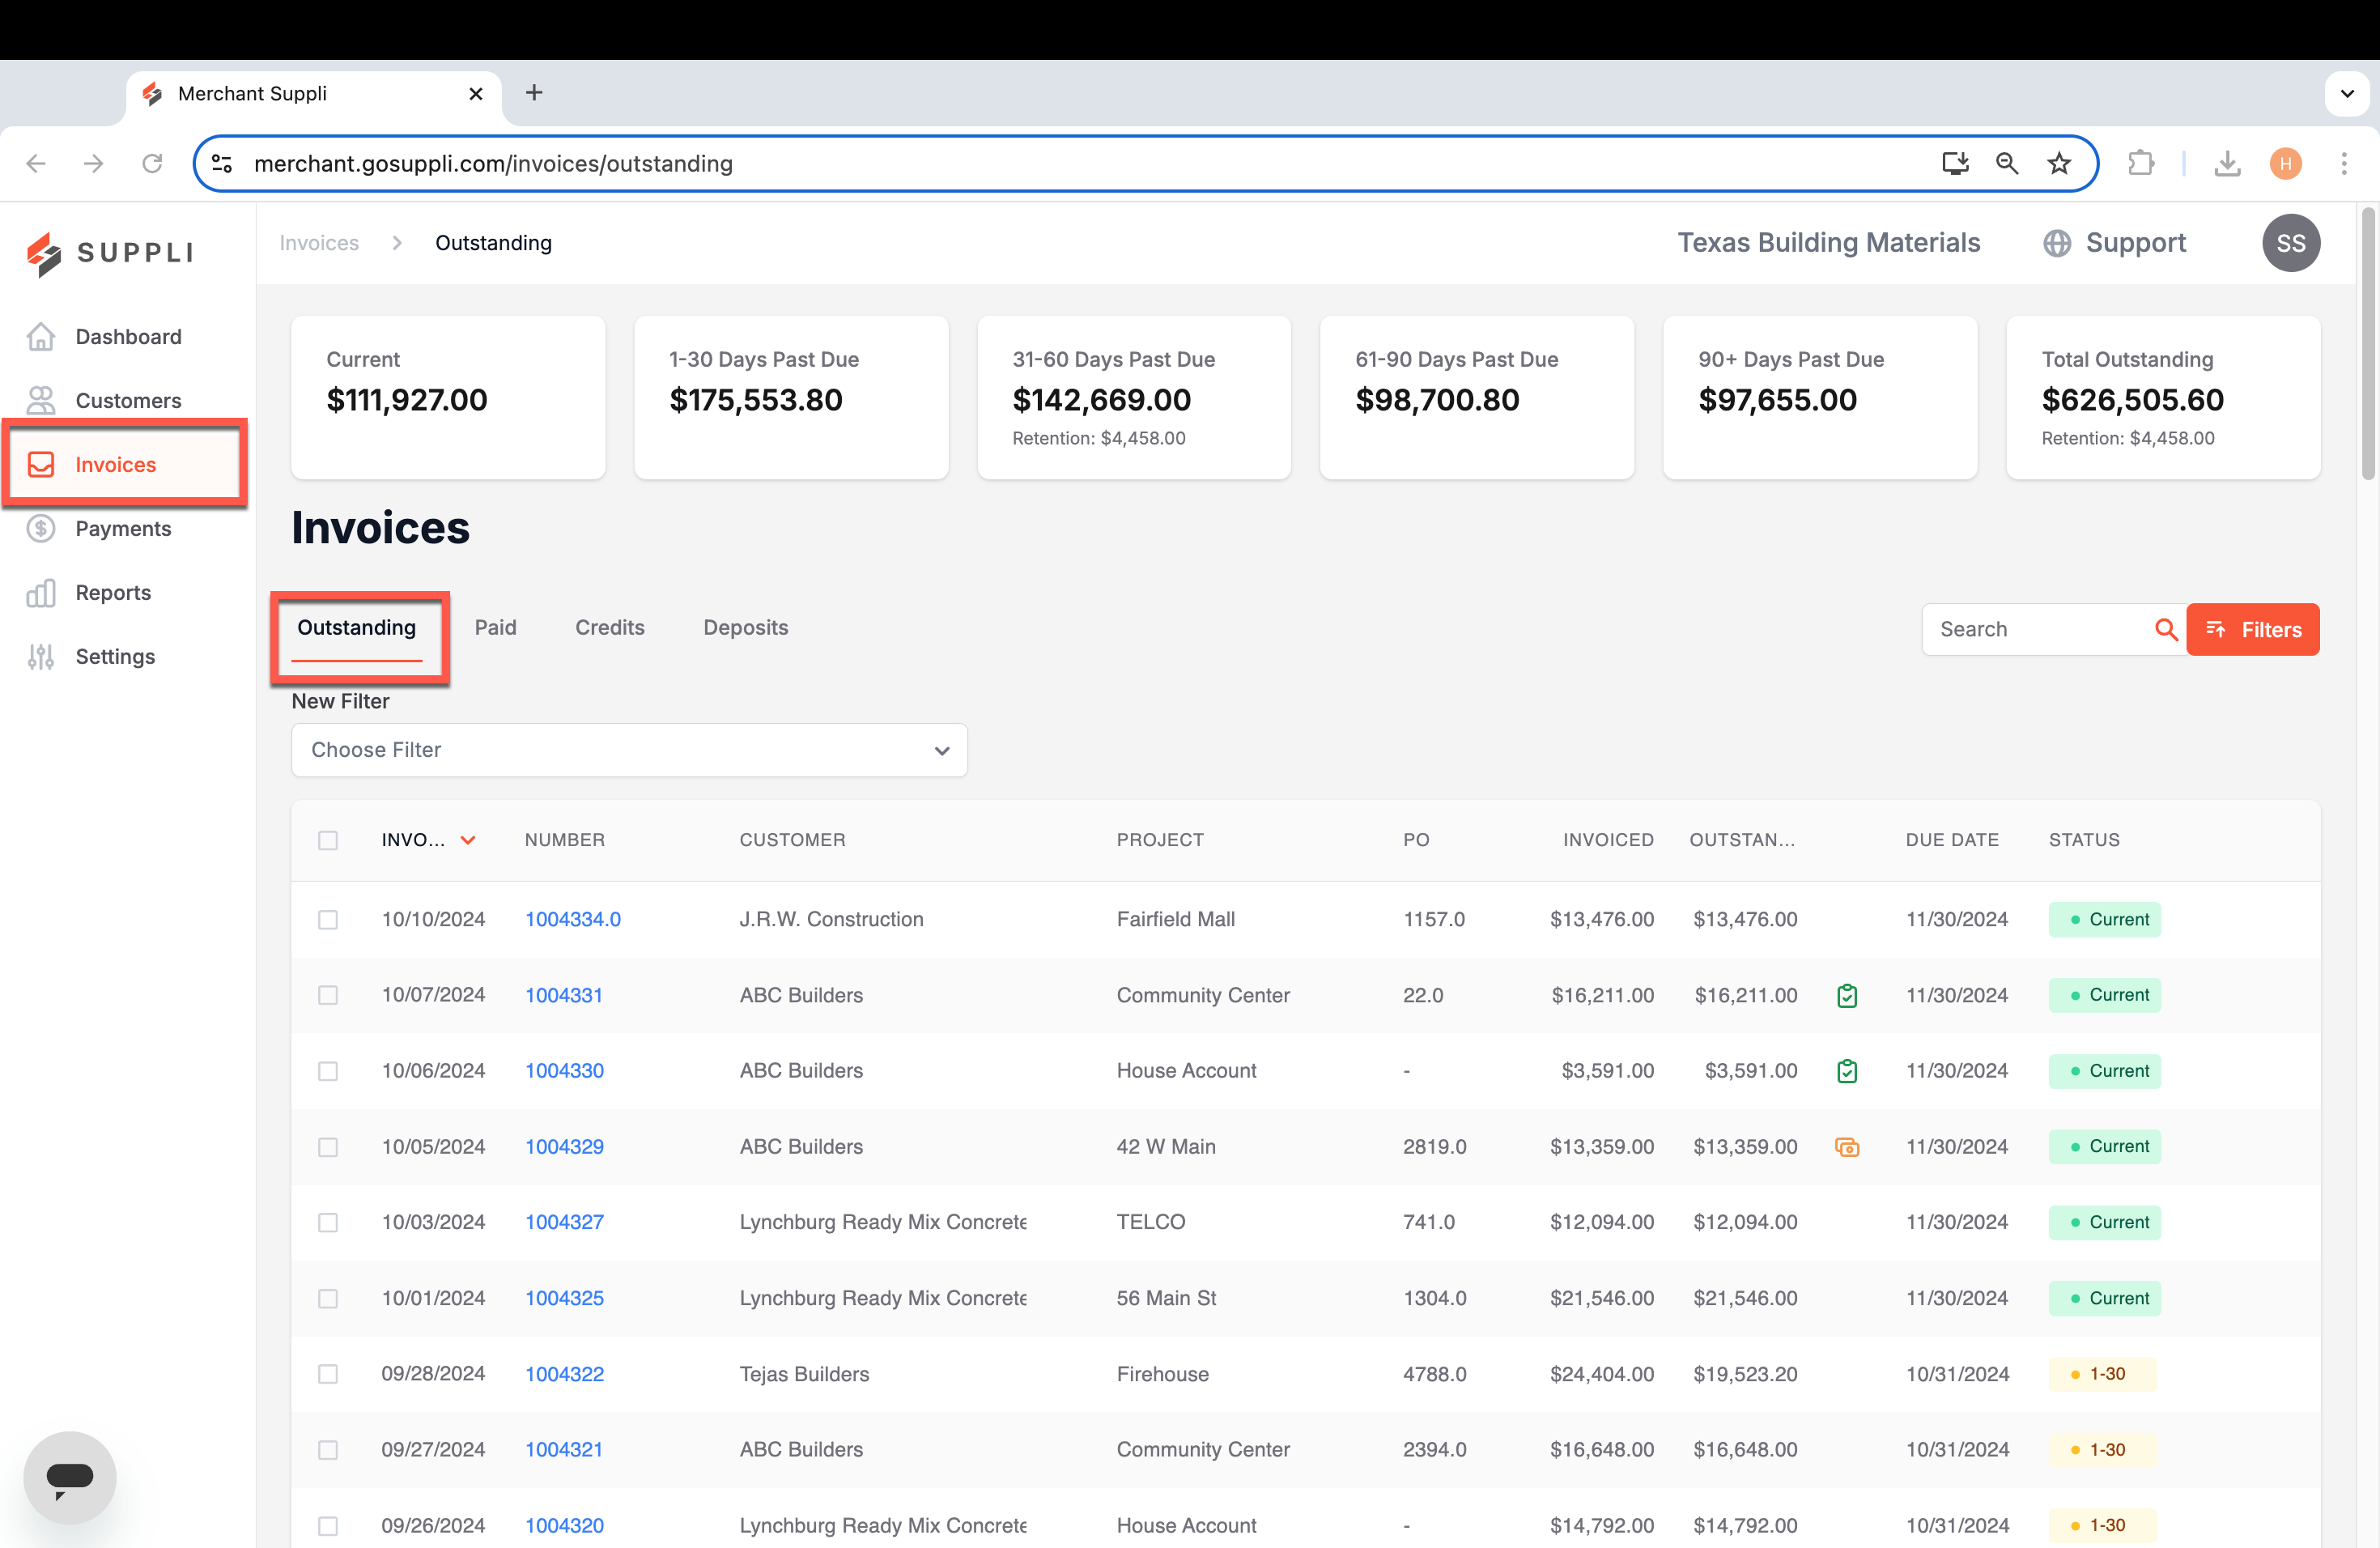
Task: Open Dashboard from the sidebar home icon
Action: point(41,337)
